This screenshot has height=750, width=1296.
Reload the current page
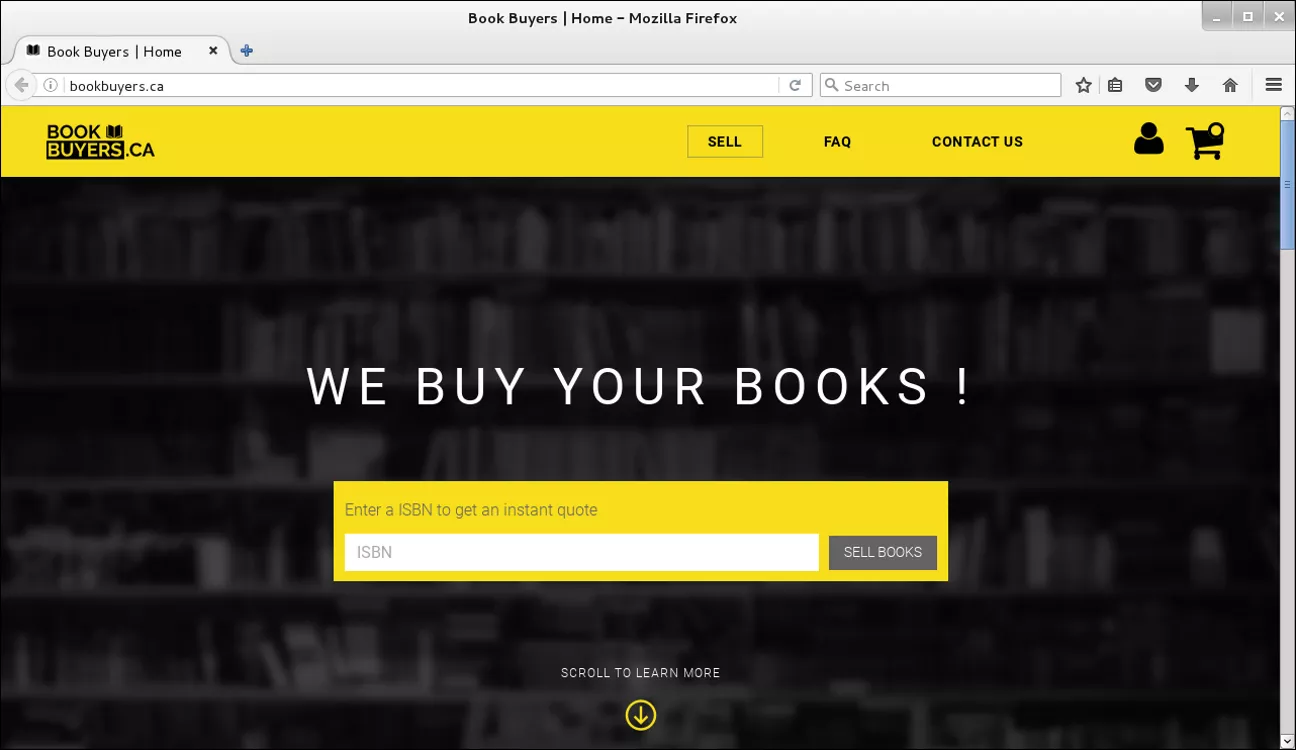tap(795, 85)
